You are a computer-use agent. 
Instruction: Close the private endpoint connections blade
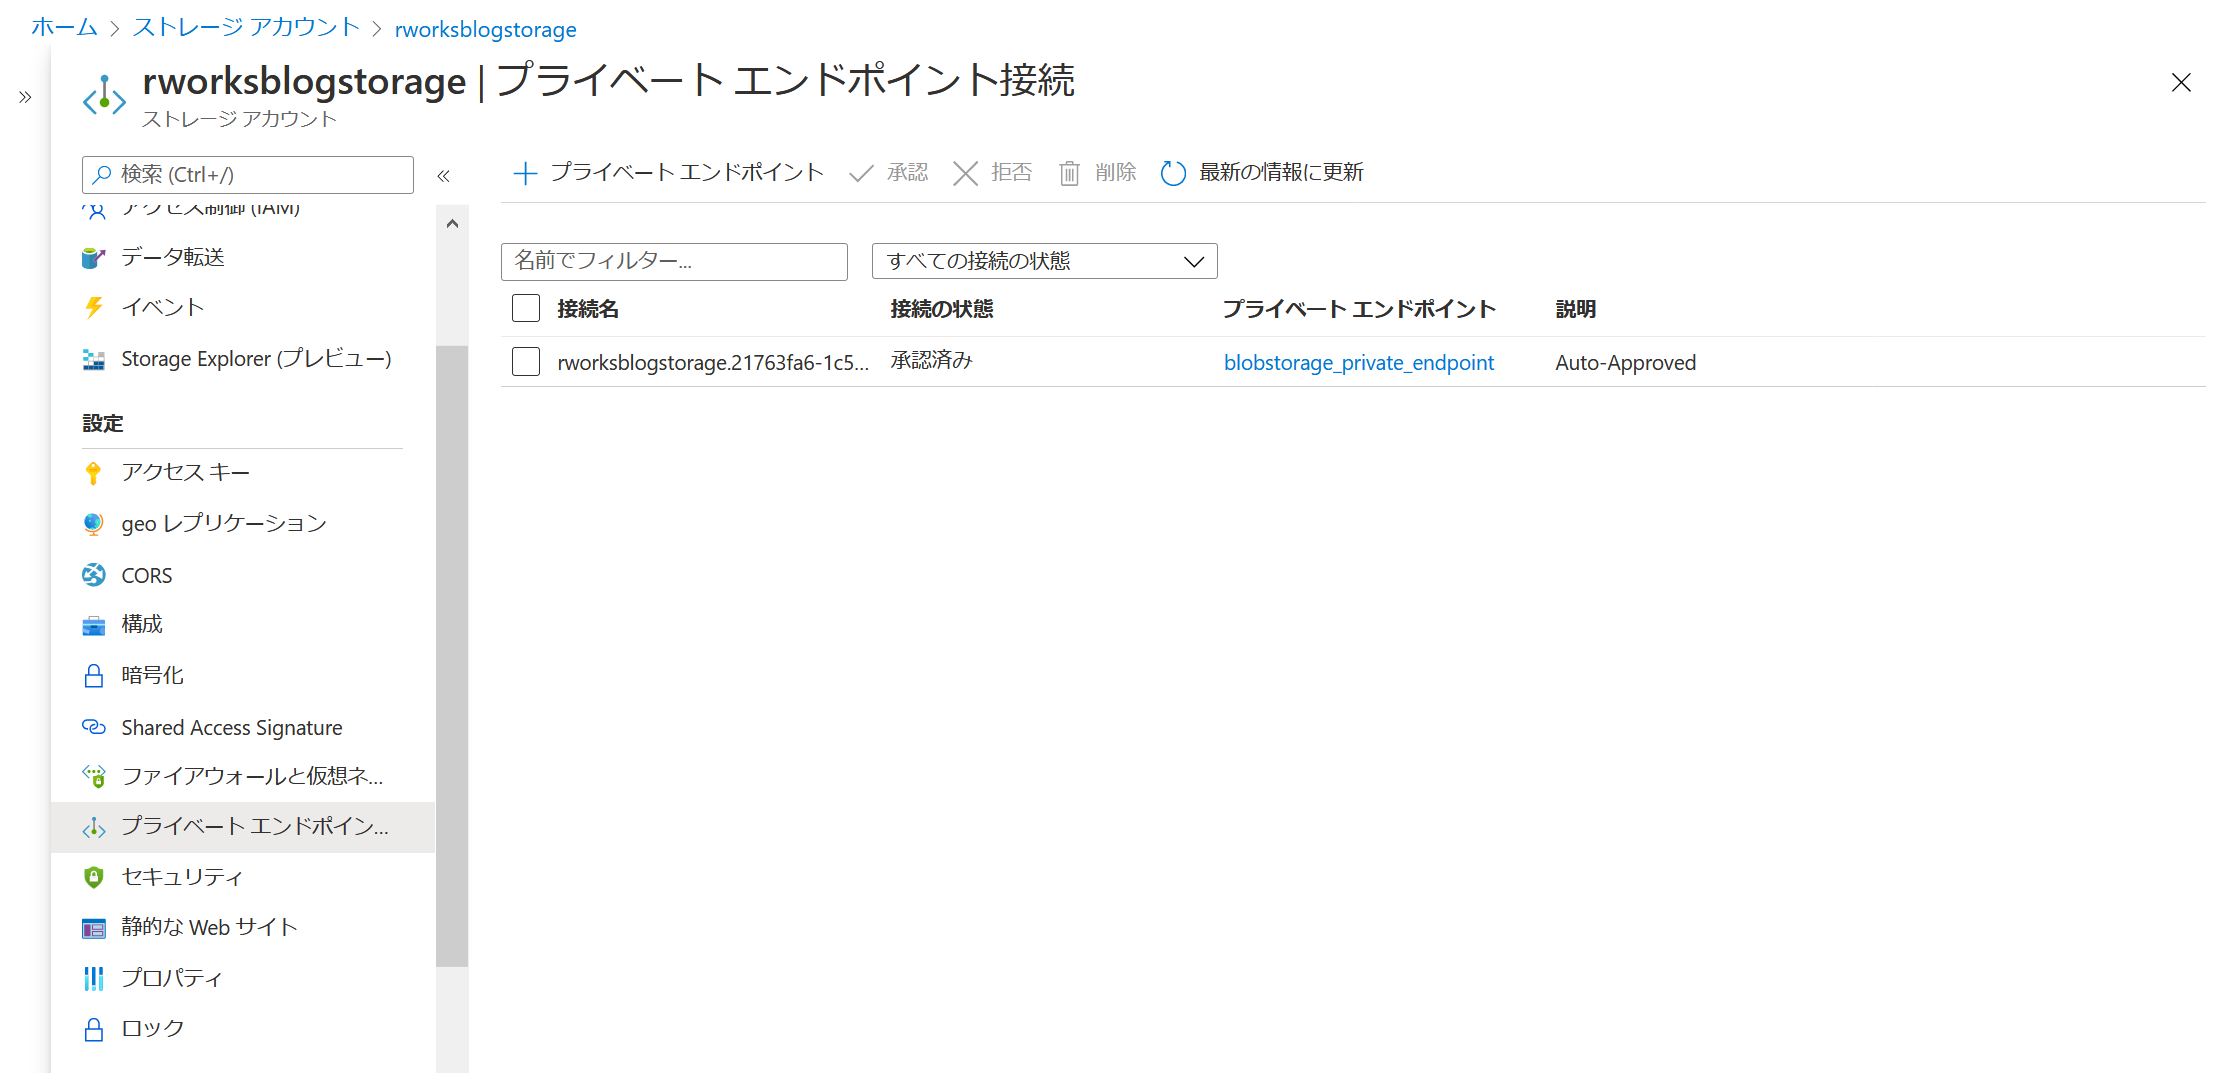coord(2181,83)
